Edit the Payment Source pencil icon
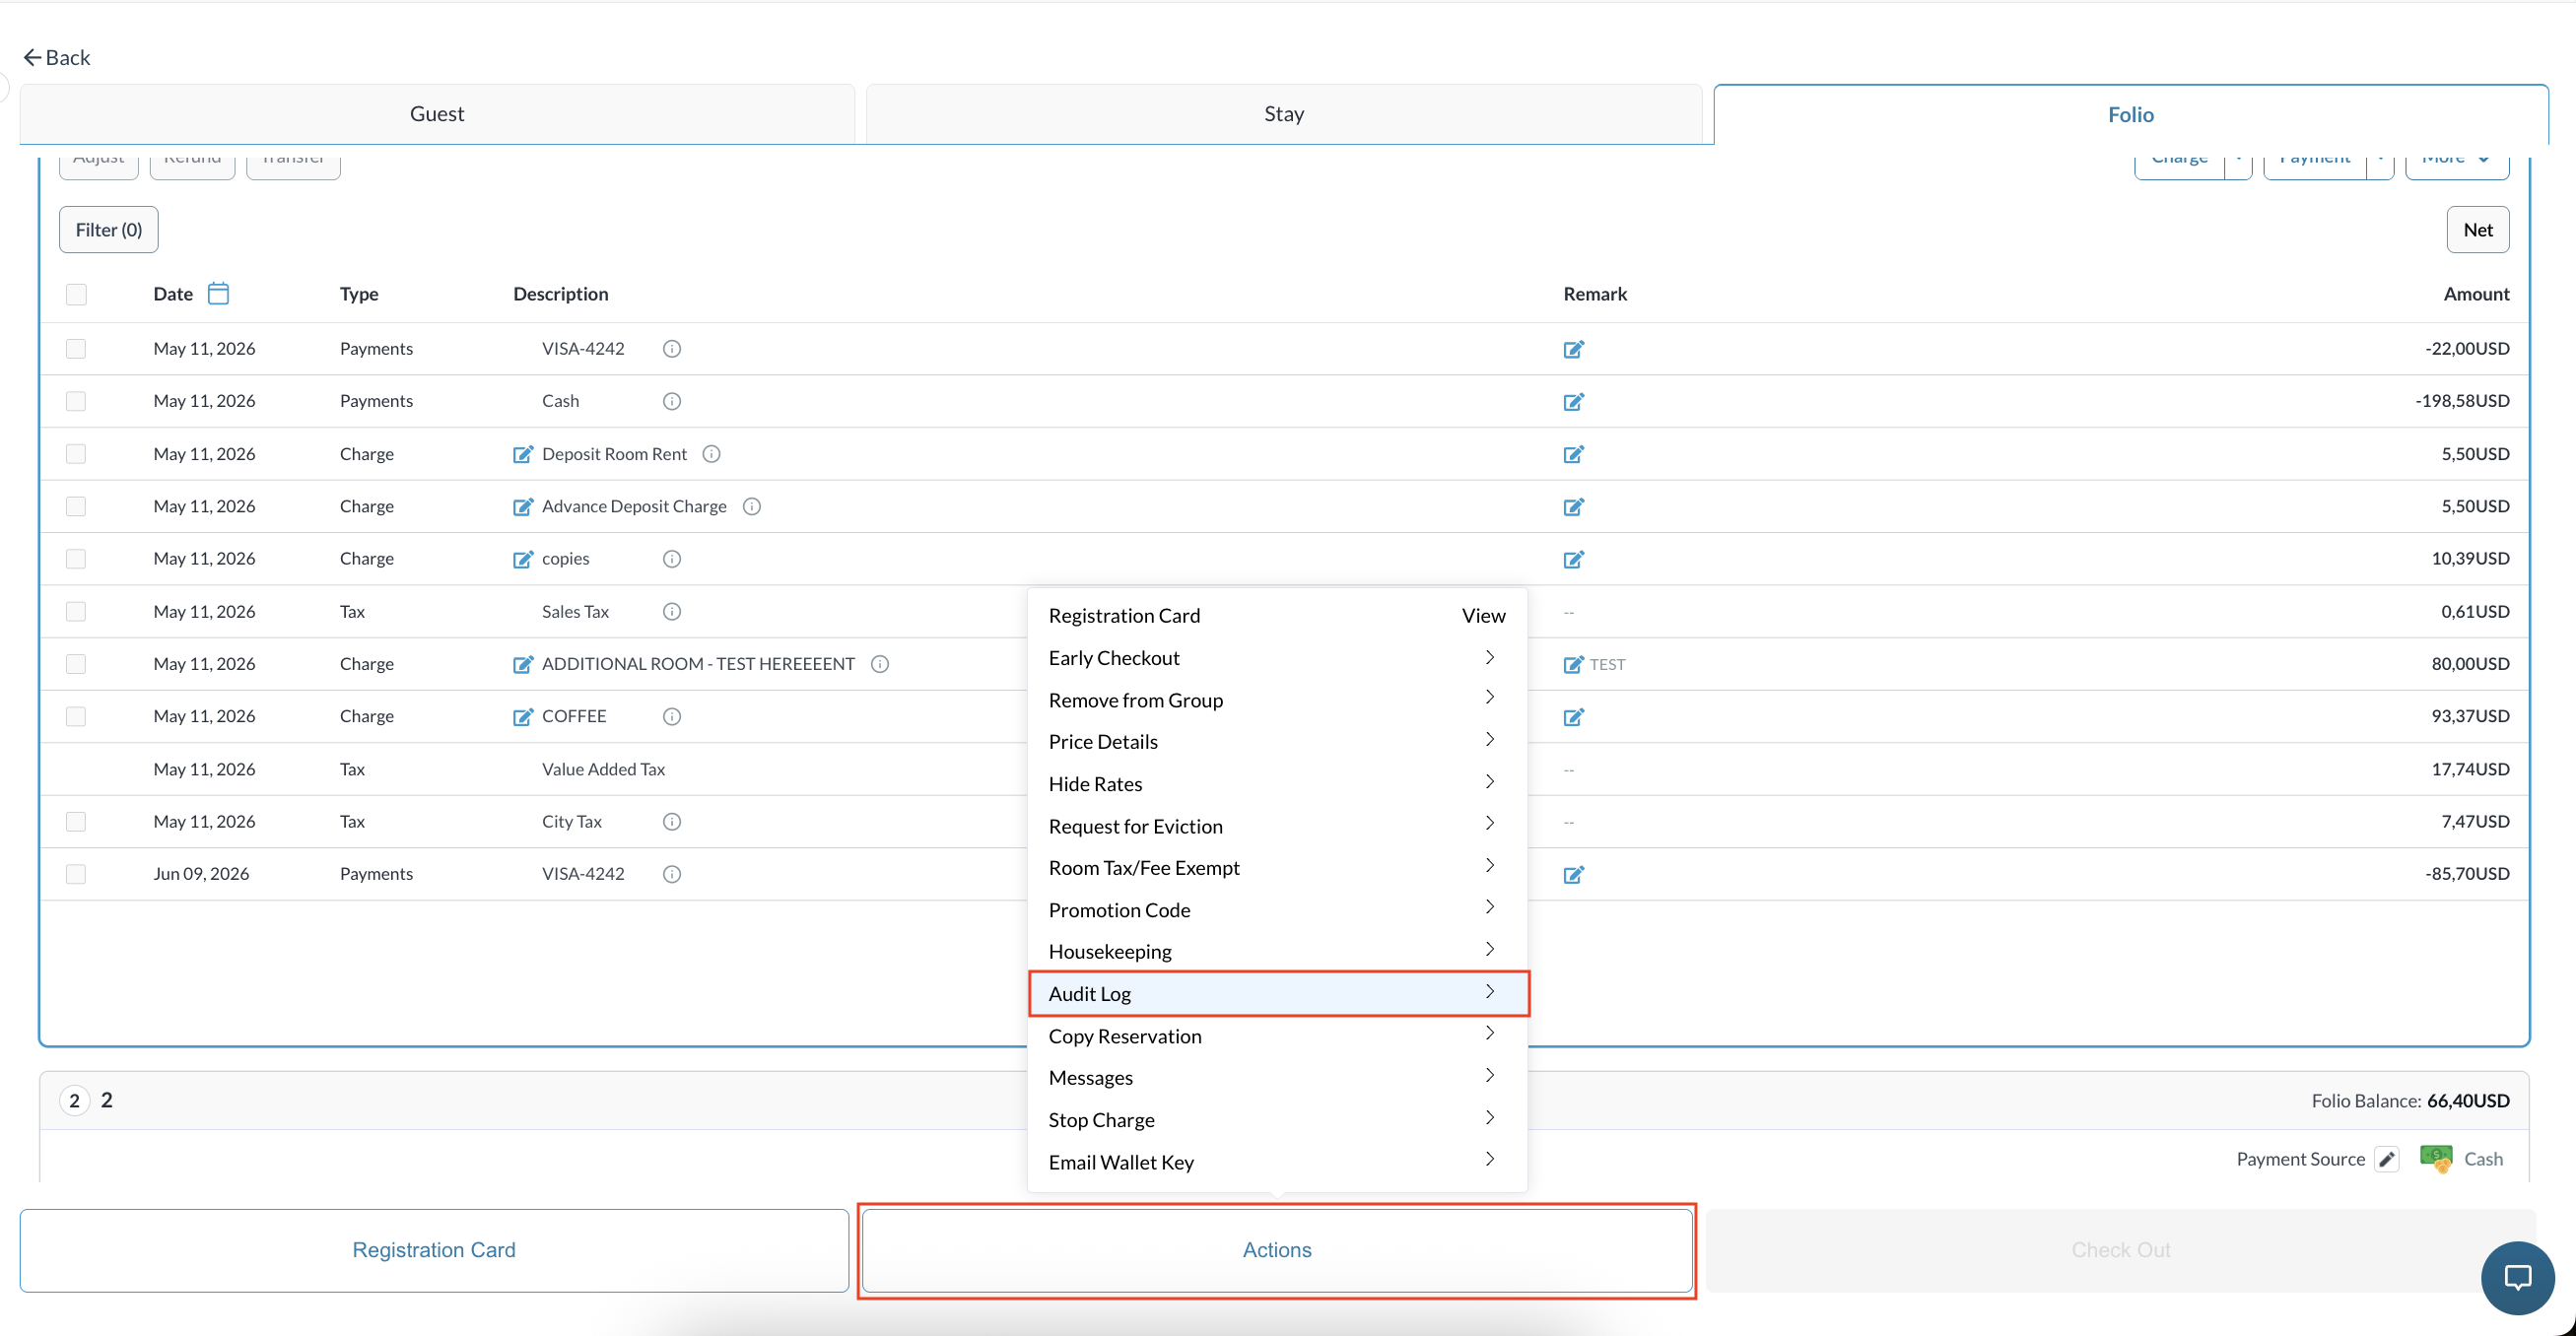 pos(2387,1159)
